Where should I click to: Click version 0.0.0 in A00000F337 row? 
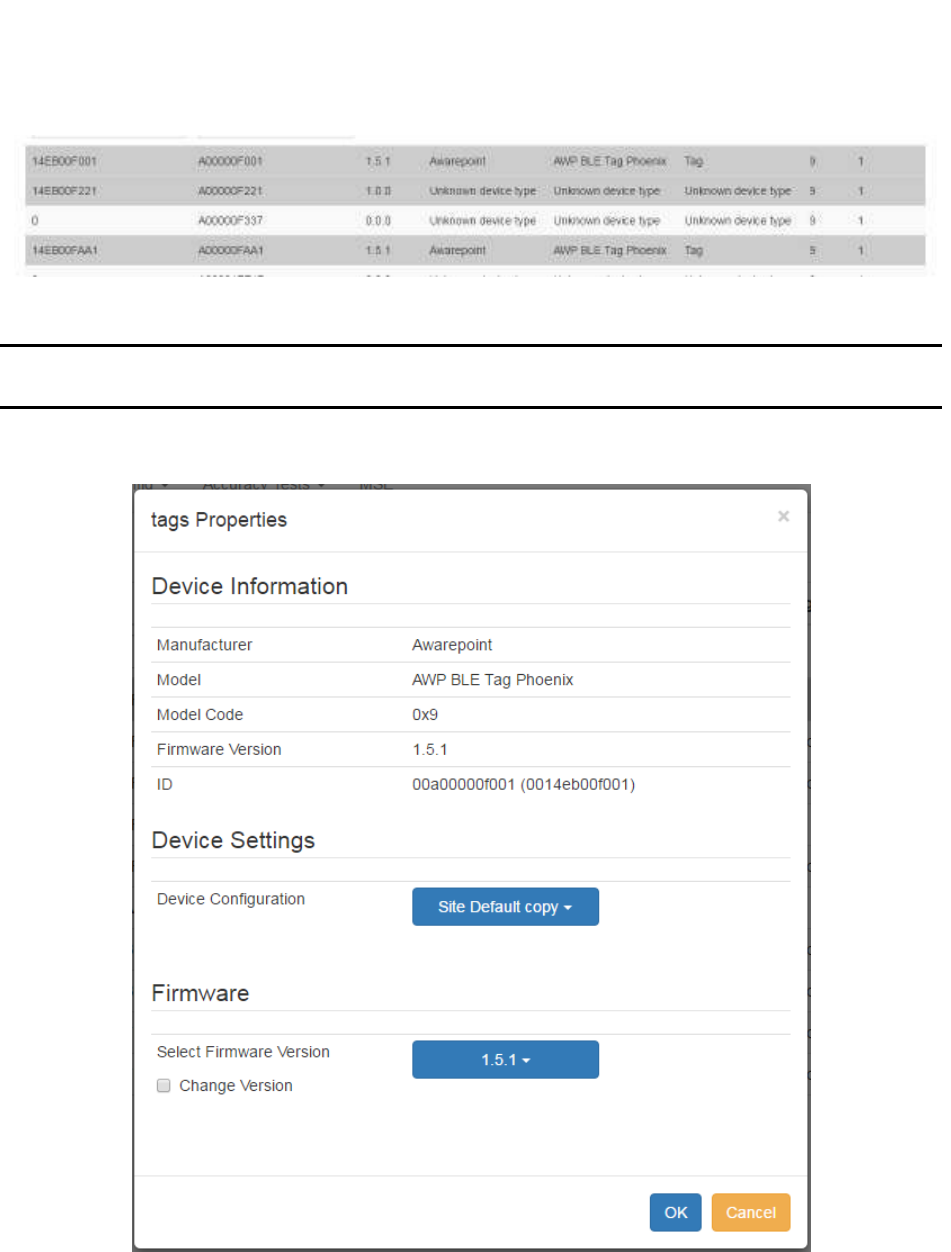378,221
